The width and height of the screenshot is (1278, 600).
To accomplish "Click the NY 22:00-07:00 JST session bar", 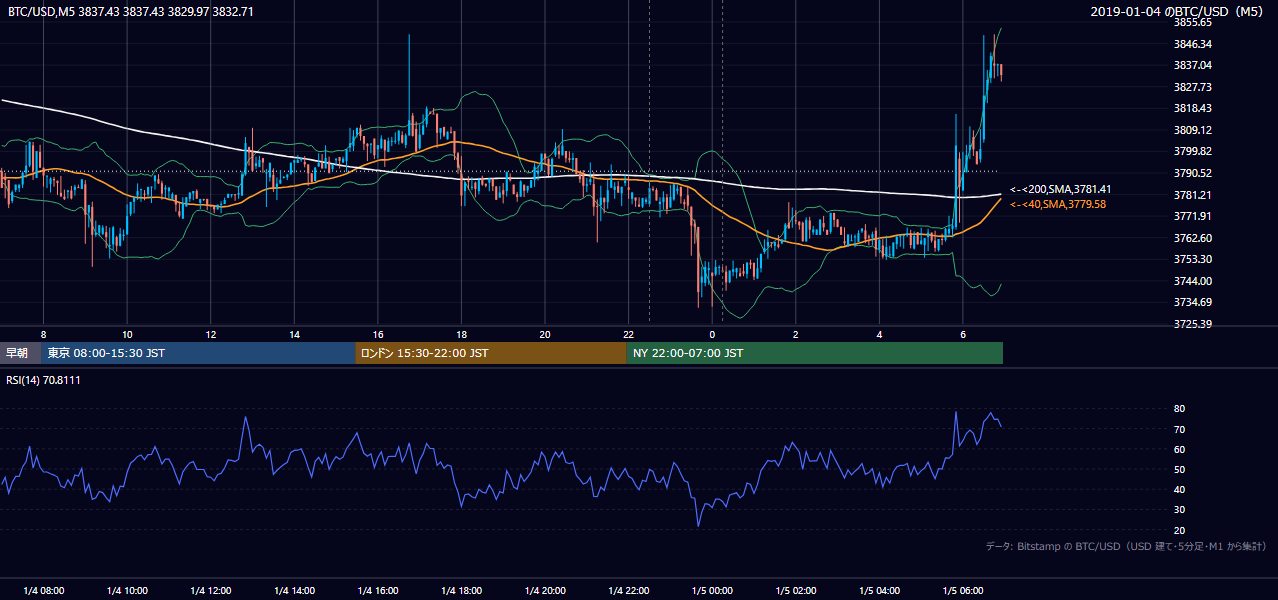I will click(x=815, y=353).
